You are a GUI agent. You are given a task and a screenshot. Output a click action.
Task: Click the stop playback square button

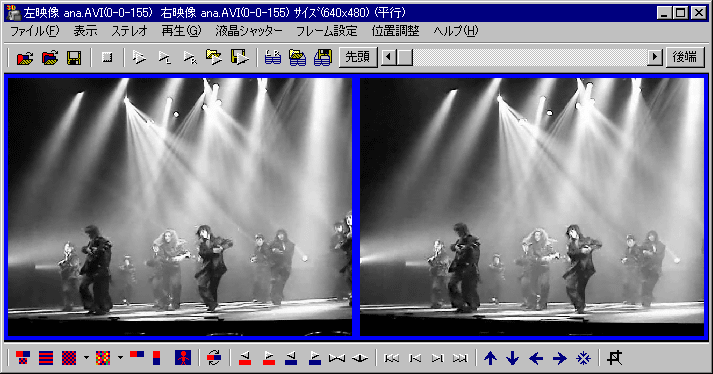[107, 57]
